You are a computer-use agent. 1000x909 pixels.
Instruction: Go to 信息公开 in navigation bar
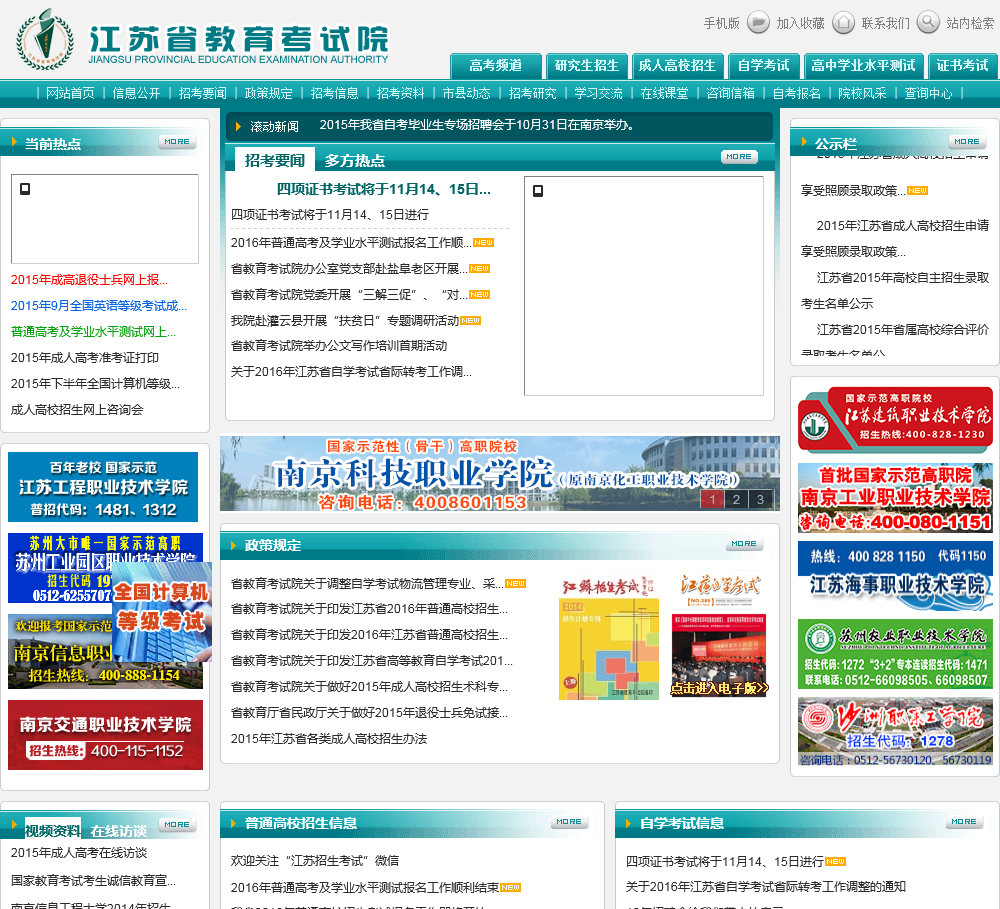point(136,93)
